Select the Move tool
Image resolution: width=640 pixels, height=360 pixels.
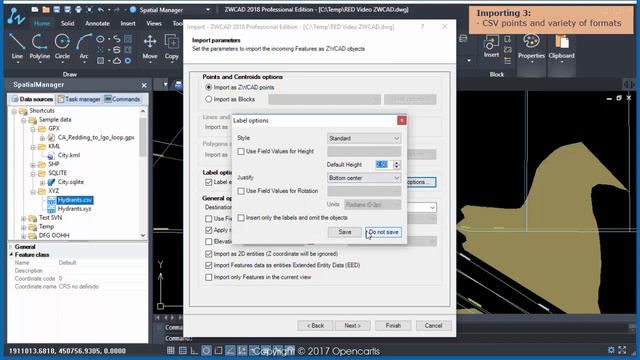150,47
